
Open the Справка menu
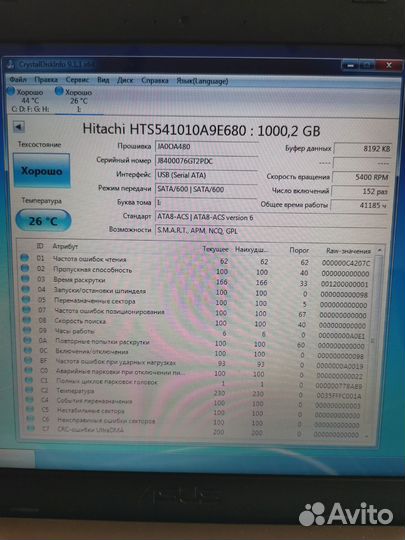pyautogui.click(x=155, y=81)
